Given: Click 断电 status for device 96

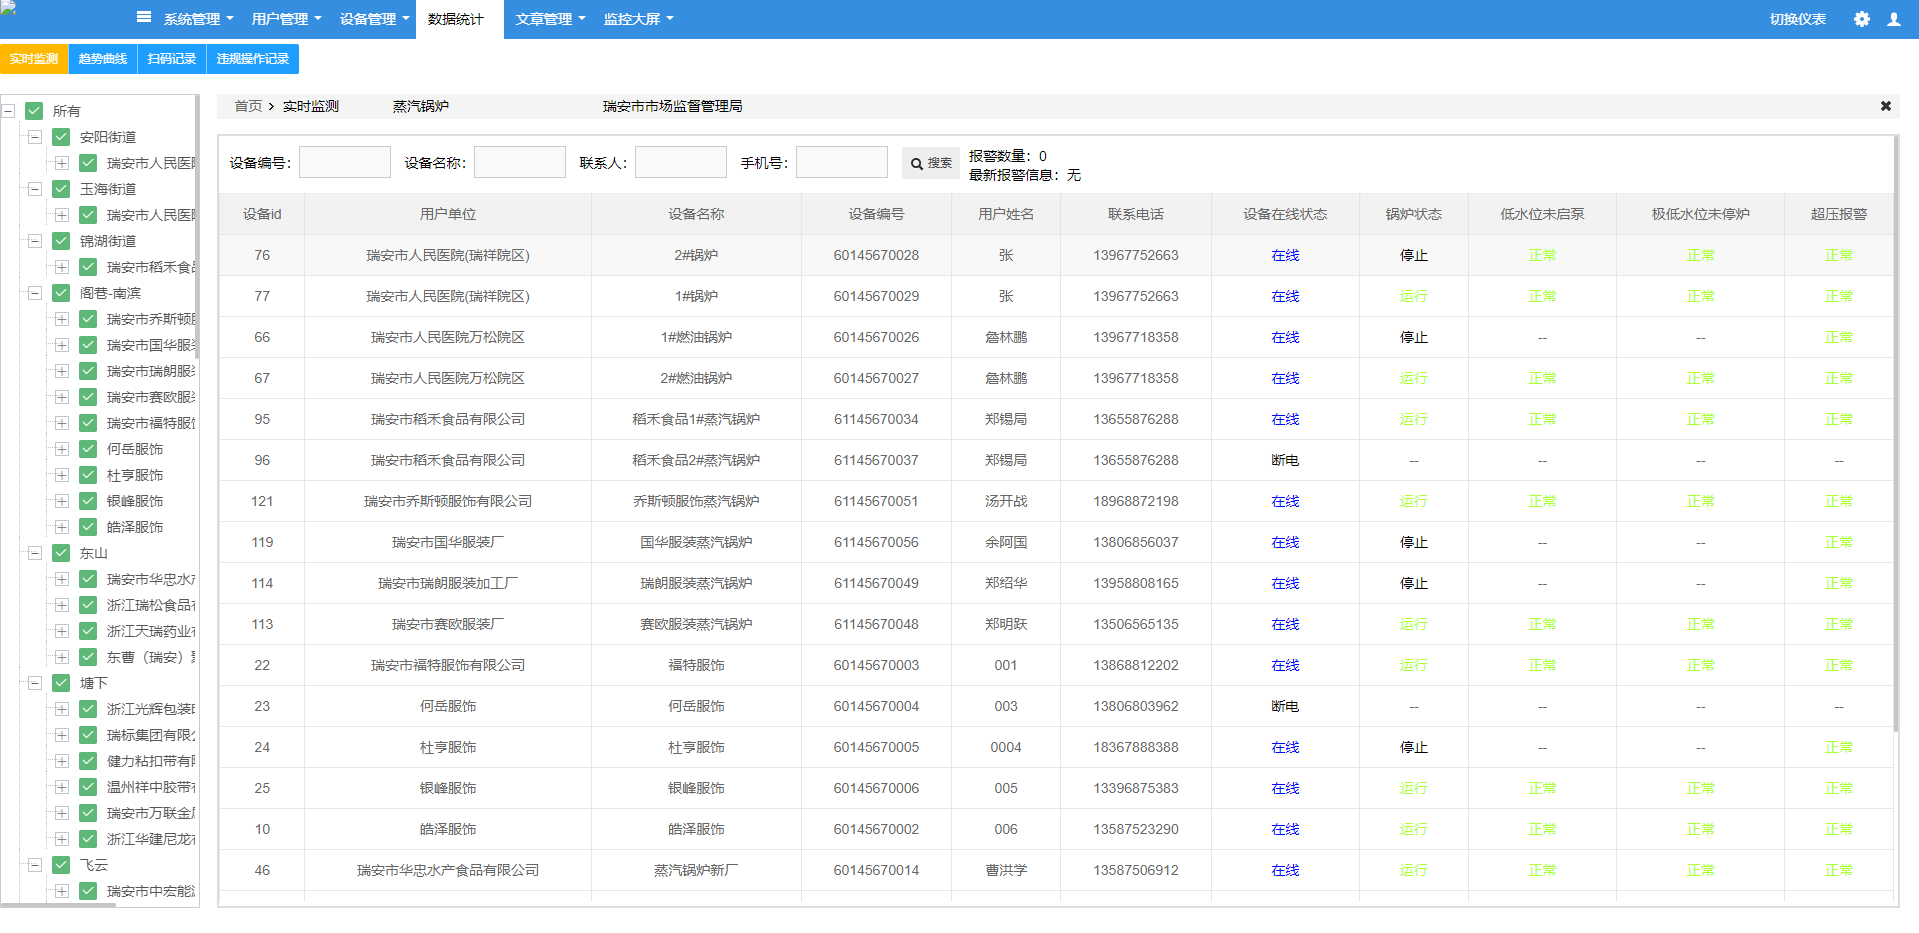Looking at the screenshot, I should pyautogui.click(x=1285, y=461).
